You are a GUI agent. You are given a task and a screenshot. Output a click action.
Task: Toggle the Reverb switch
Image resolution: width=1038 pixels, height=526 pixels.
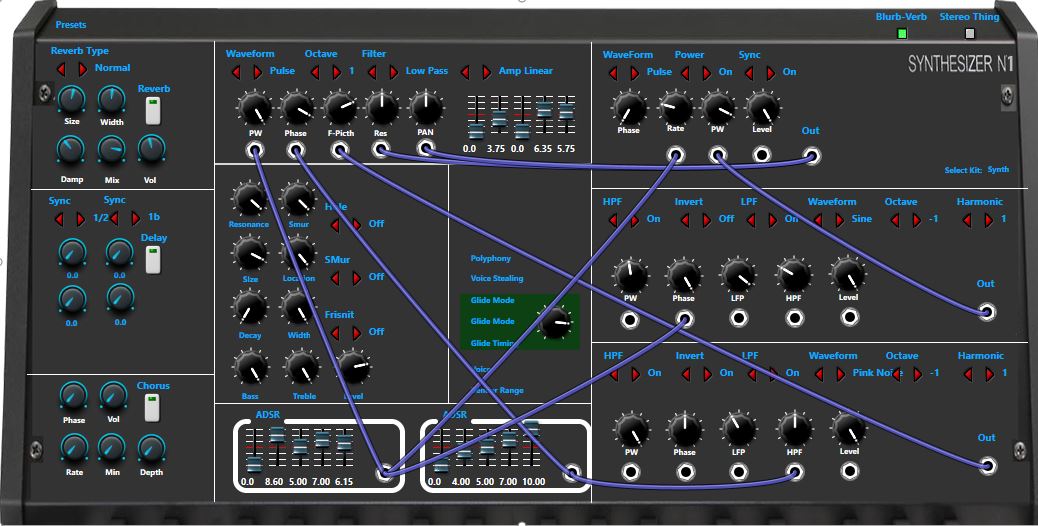pyautogui.click(x=153, y=111)
